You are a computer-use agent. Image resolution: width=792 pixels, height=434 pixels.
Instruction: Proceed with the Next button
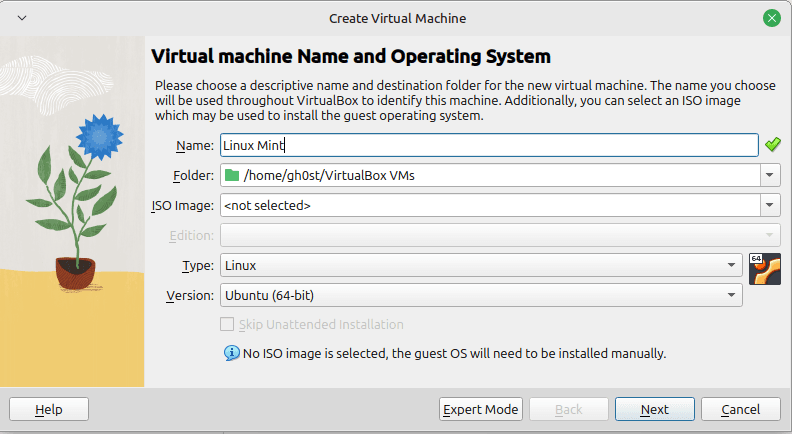click(655, 409)
